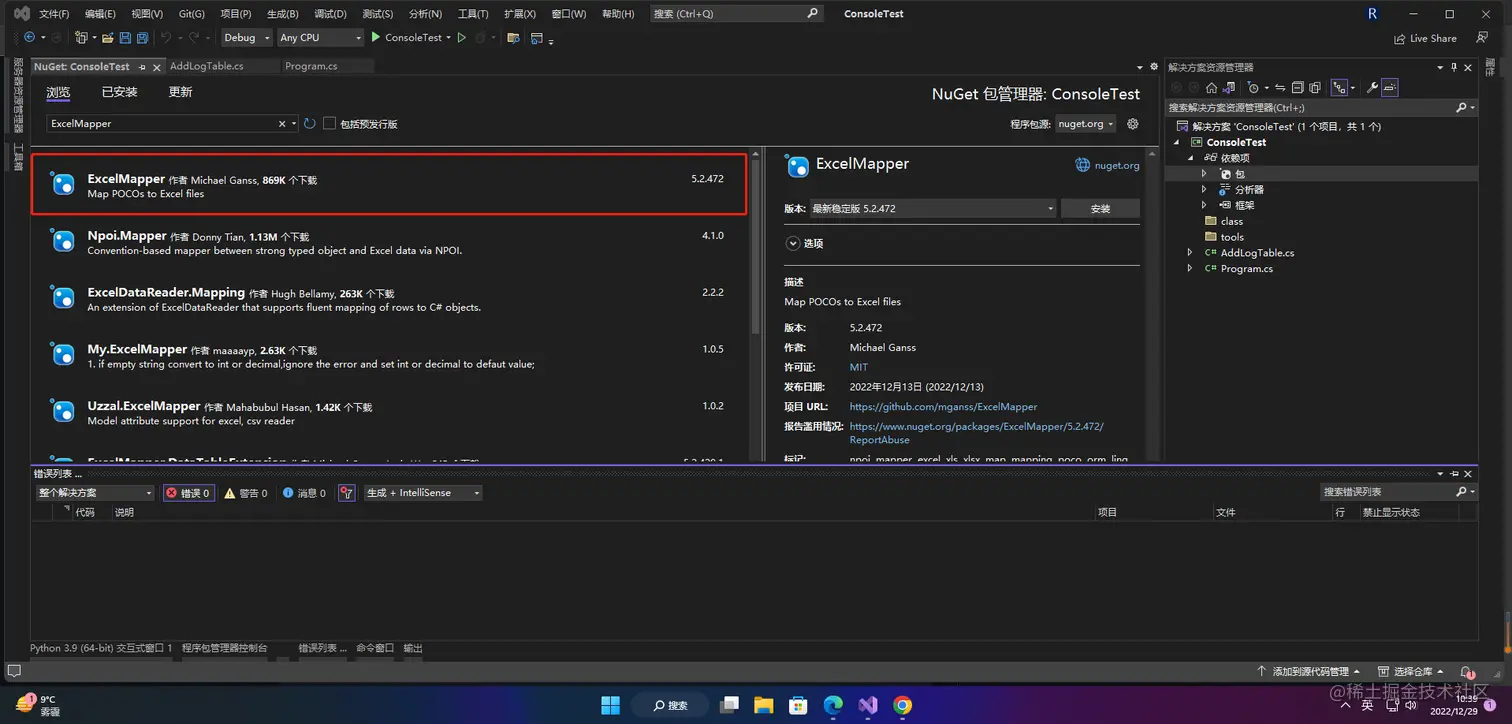The image size is (1512, 724).
Task: Expand the Options section chevron
Action: click(x=793, y=243)
